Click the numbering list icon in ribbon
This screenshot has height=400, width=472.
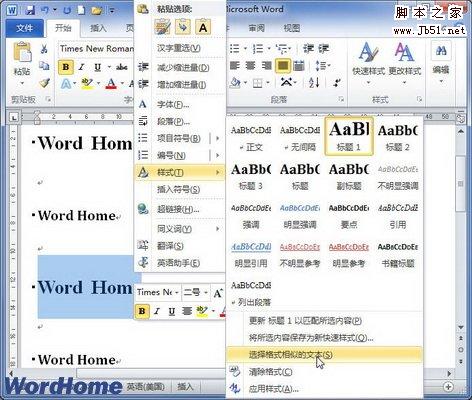pos(258,49)
